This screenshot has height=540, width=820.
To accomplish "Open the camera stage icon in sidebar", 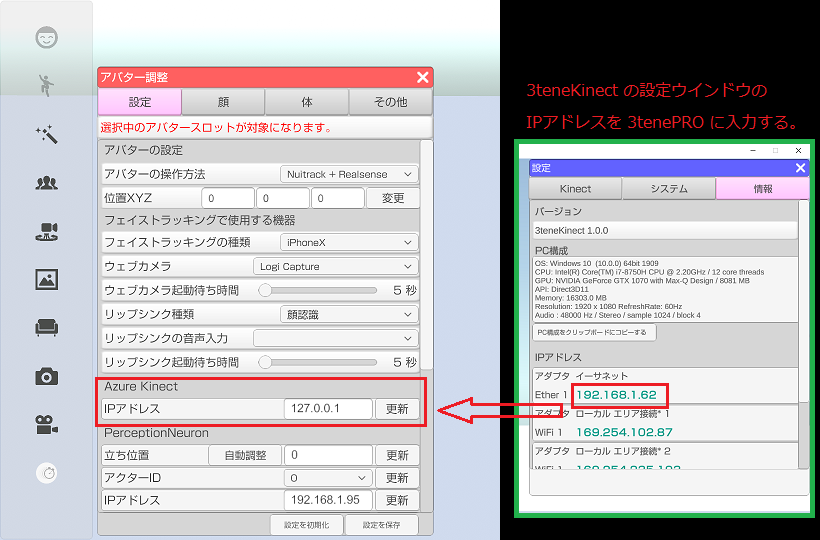I will [x=47, y=231].
